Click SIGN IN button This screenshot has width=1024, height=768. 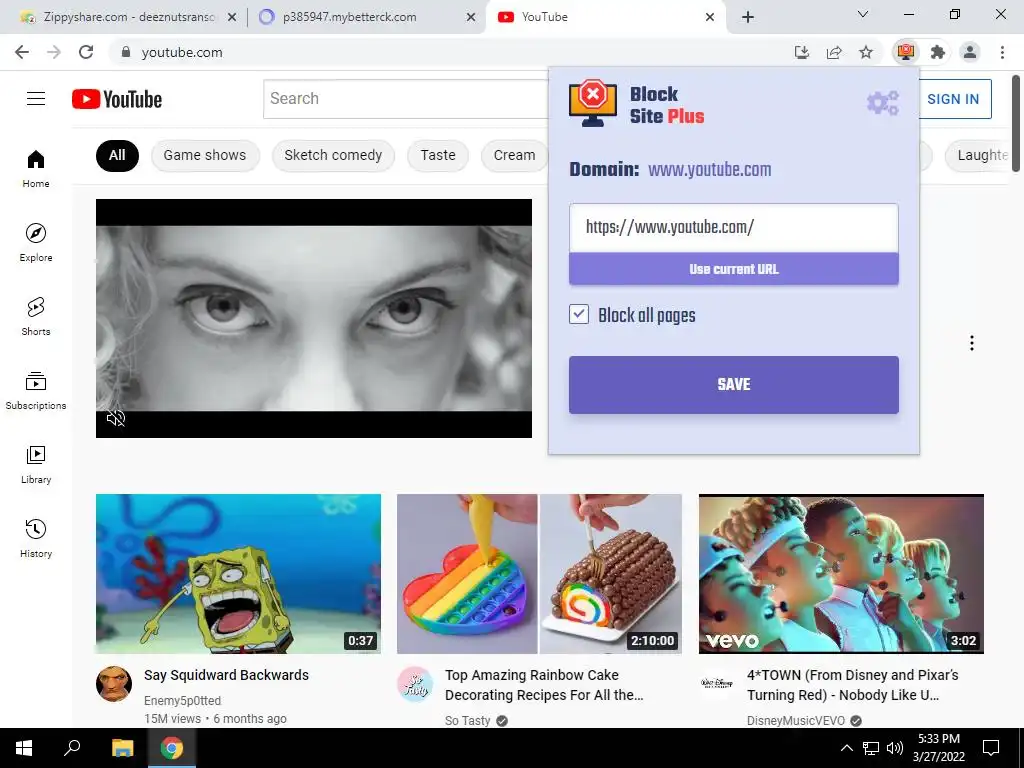(x=953, y=99)
